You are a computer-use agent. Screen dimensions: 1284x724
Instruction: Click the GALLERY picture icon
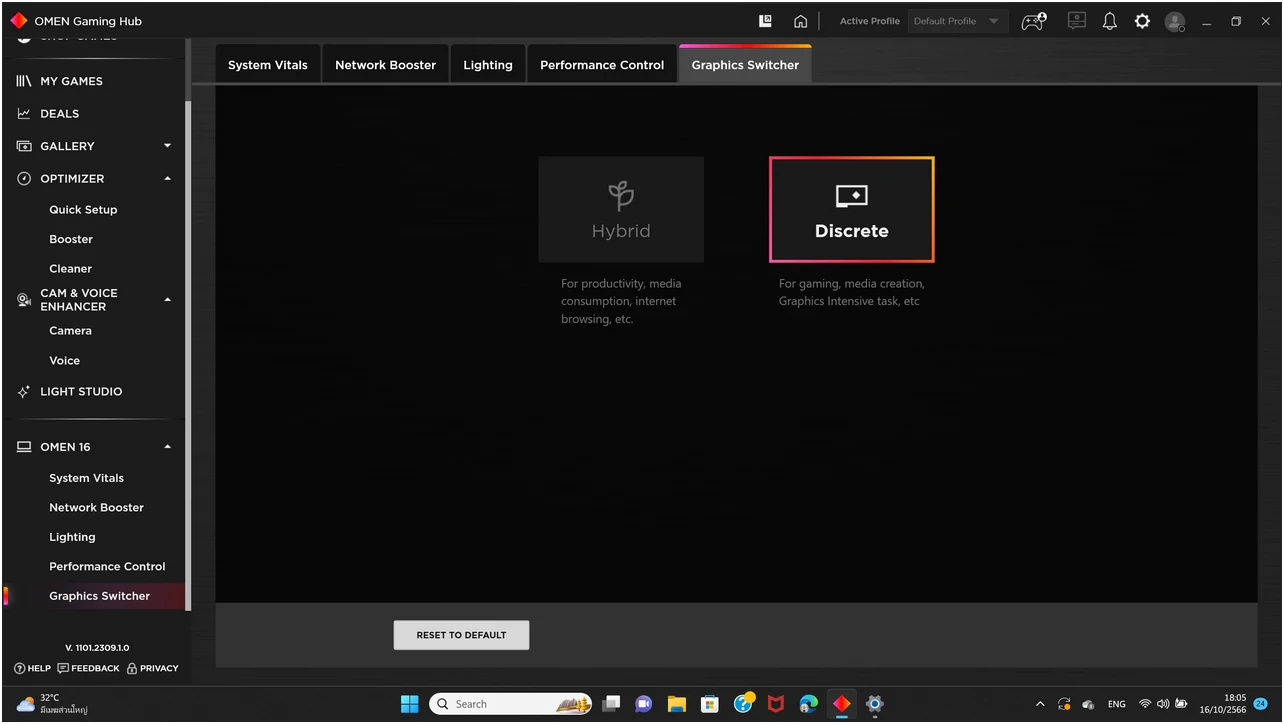click(x=24, y=146)
